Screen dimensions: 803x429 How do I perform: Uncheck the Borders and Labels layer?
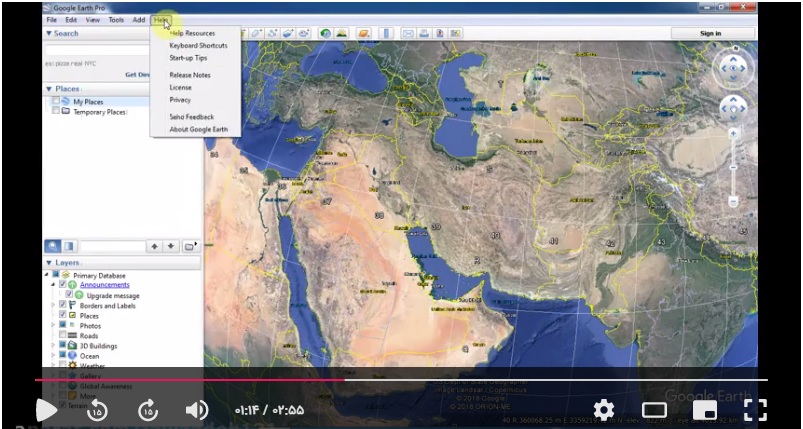62,305
